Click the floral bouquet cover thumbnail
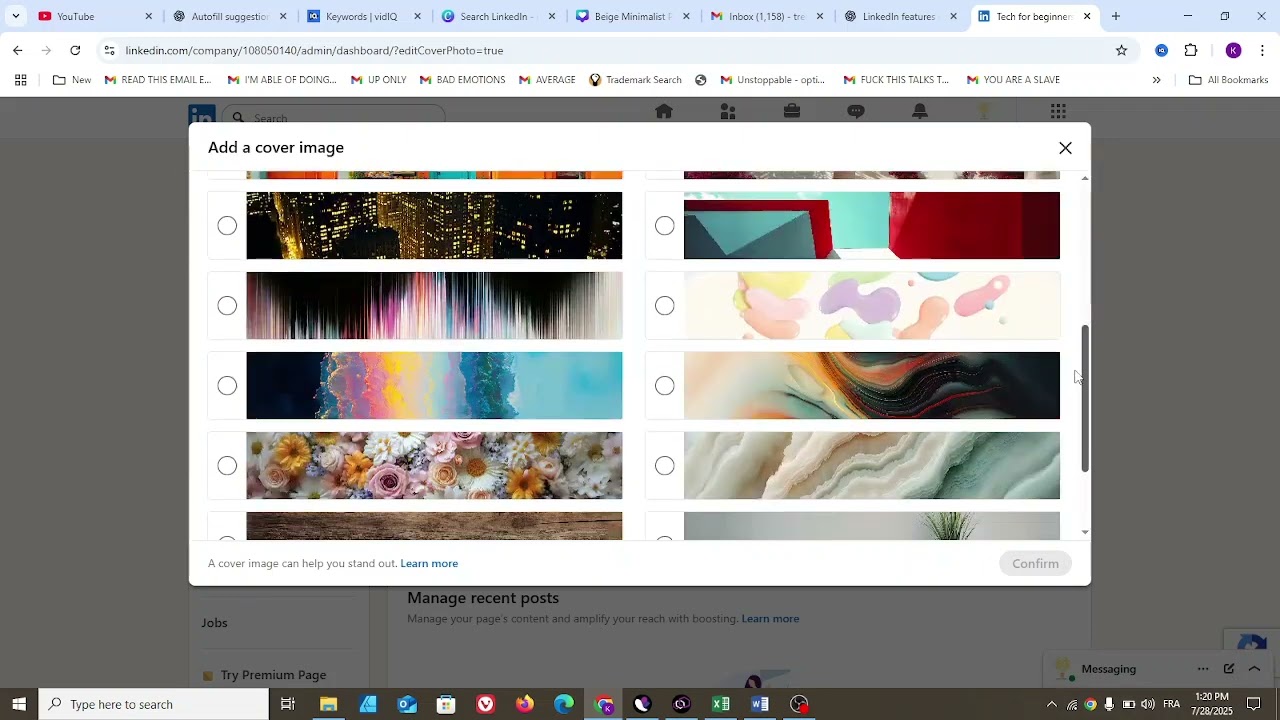1280x720 pixels. point(434,466)
